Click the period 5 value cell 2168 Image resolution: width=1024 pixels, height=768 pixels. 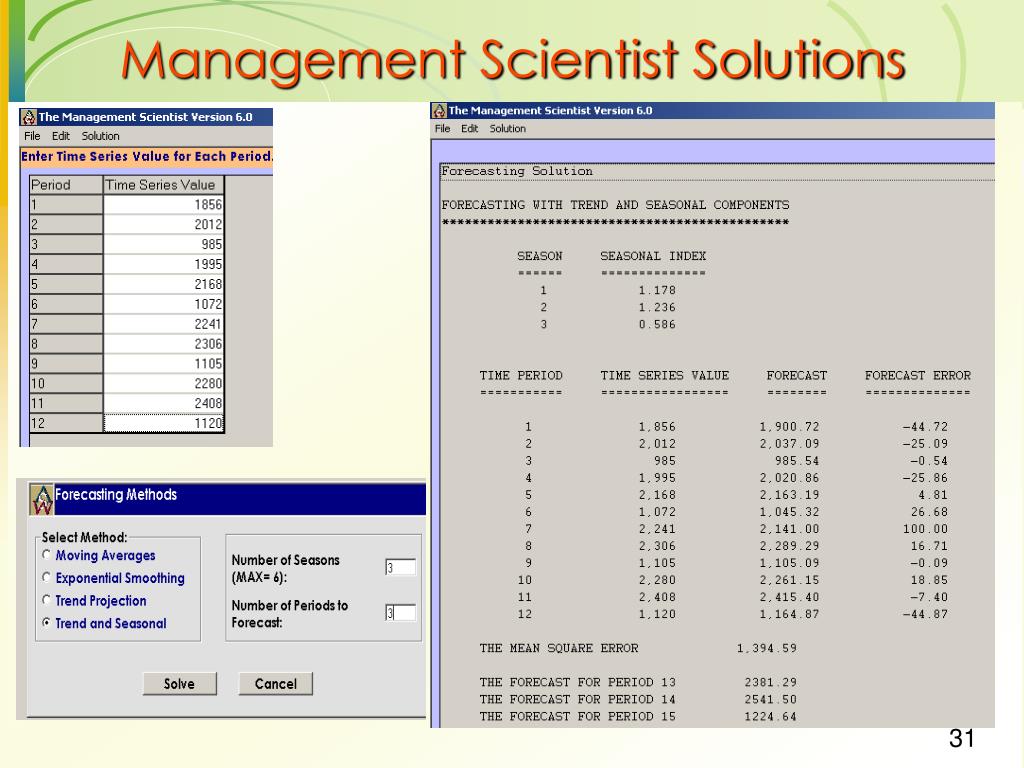tap(163, 285)
